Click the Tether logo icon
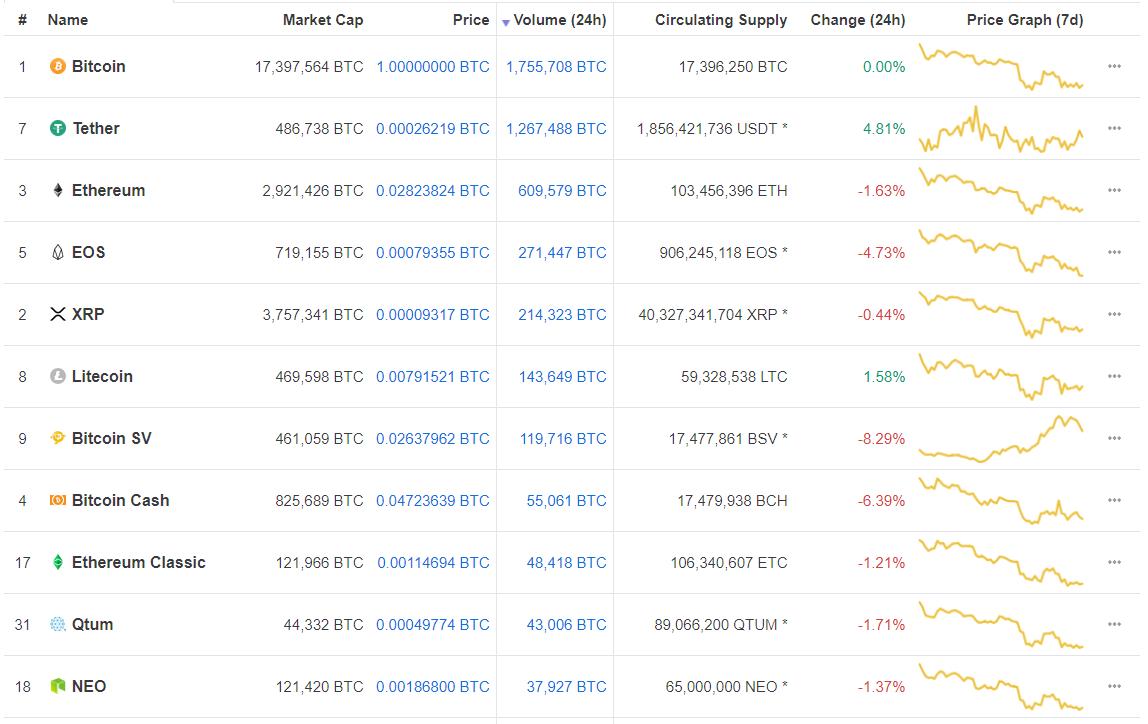 [x=58, y=129]
